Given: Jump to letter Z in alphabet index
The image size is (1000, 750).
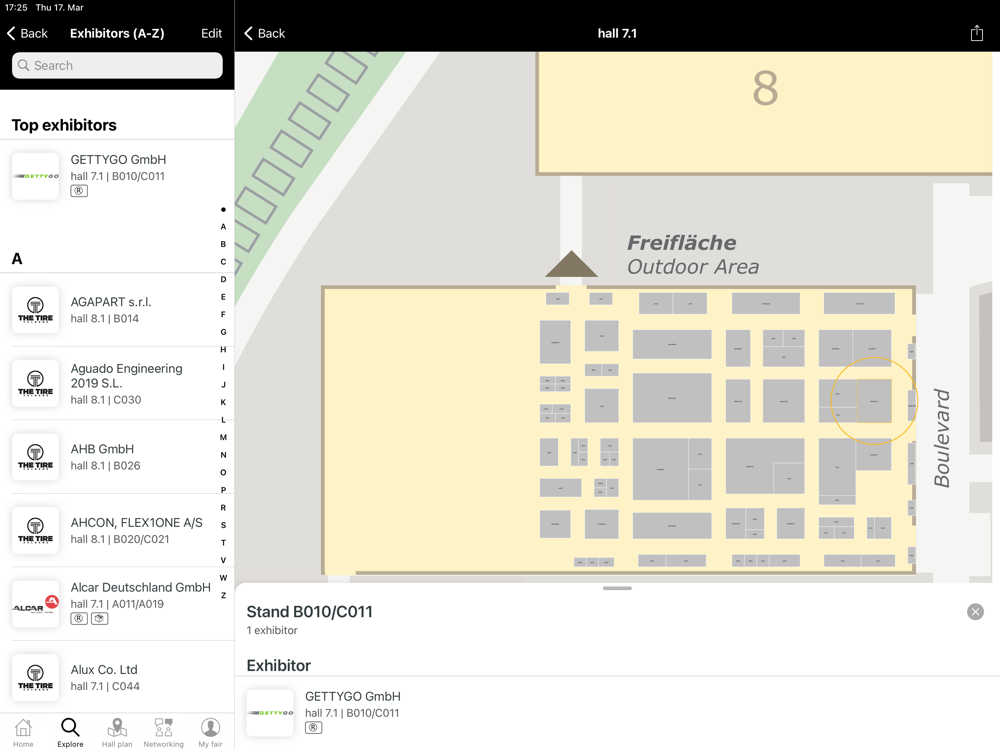Looking at the screenshot, I should click(223, 595).
